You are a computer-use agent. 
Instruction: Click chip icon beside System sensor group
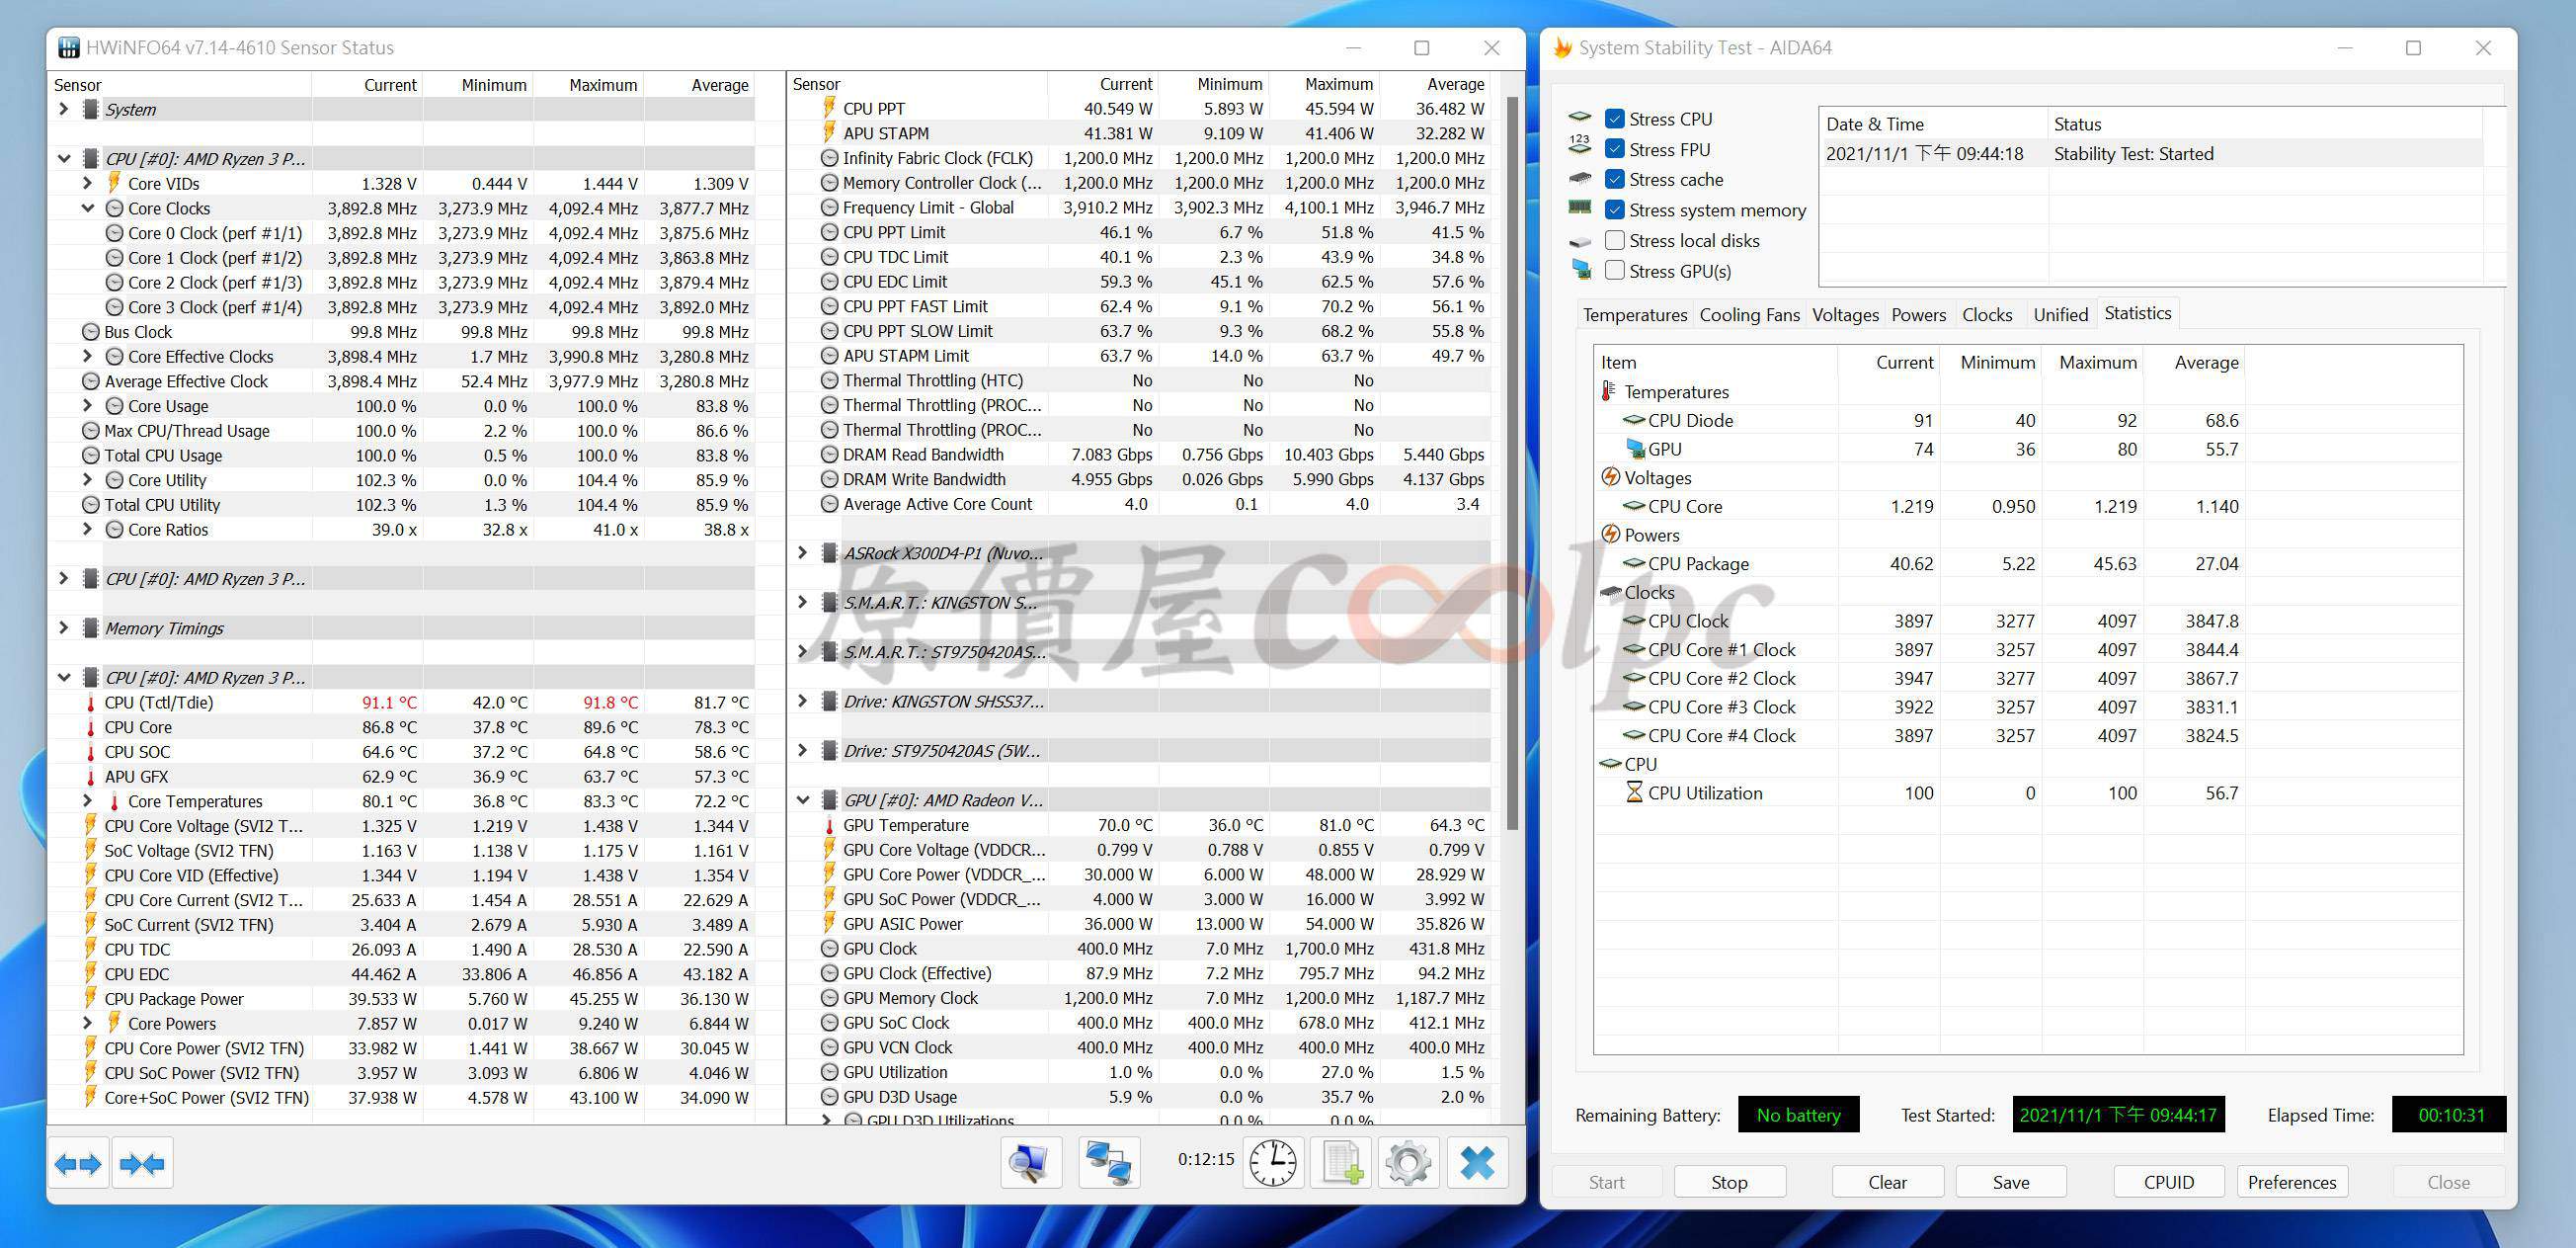coord(90,109)
